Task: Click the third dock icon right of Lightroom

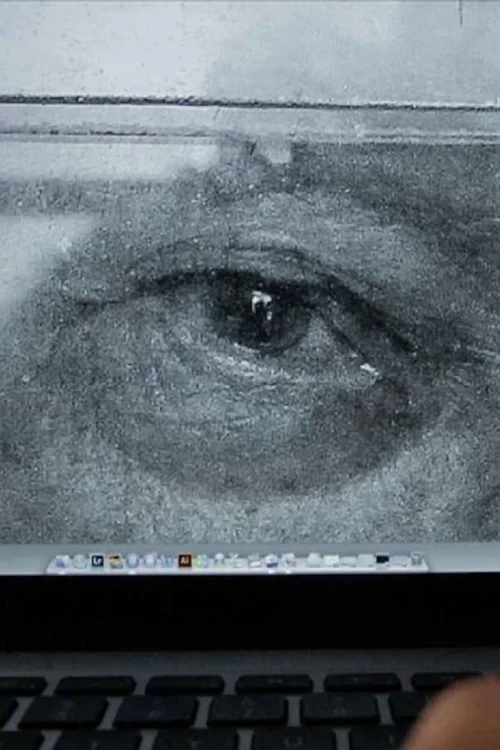Action: [x=150, y=561]
